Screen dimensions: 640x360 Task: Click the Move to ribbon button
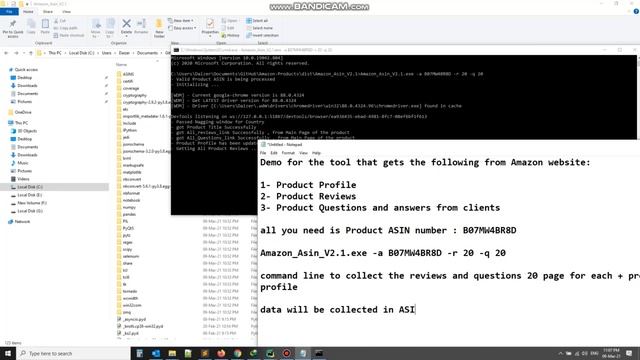click(x=96, y=28)
